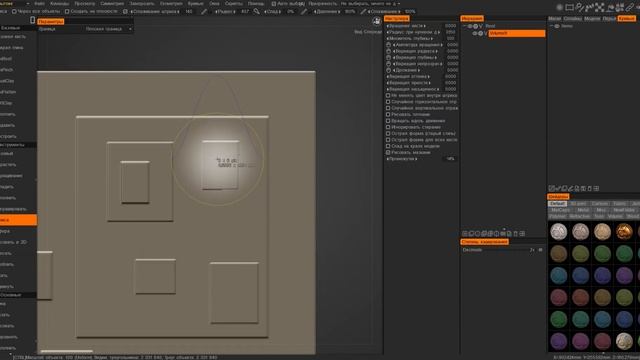
Task: Open the Перья tab
Action: coord(609,18)
